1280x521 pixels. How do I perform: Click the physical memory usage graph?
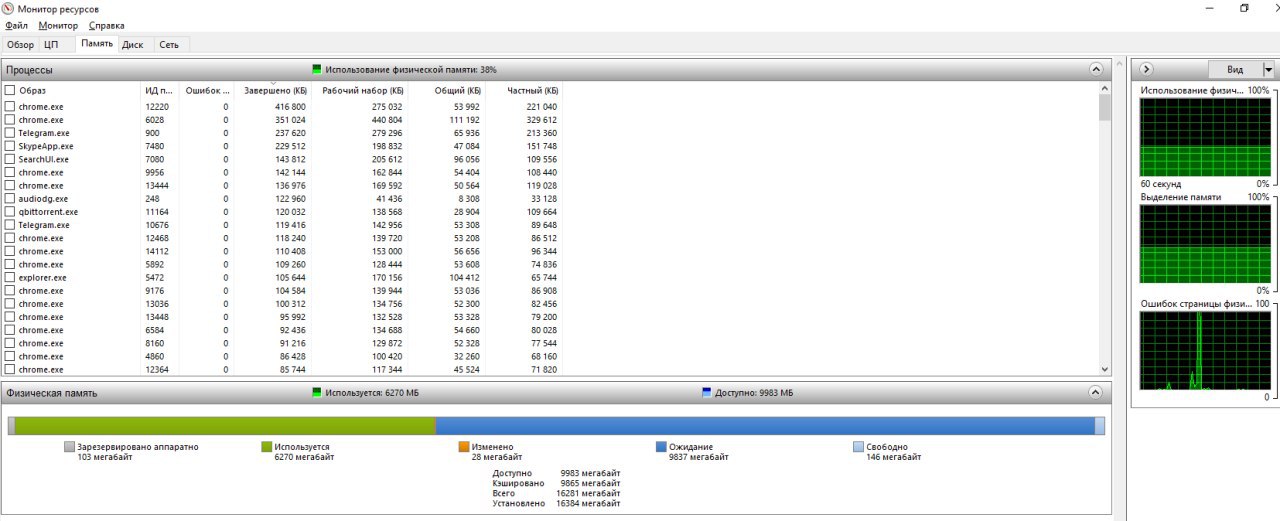[1206, 137]
